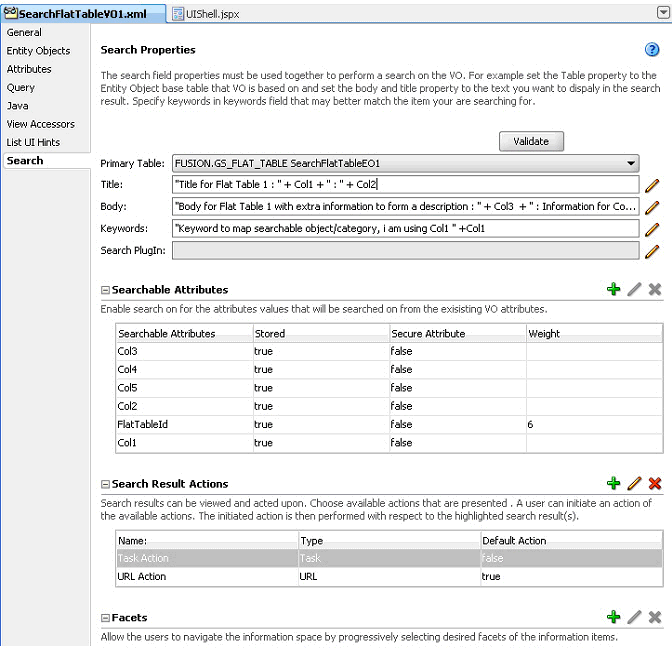Open the View Accessors page
Image resolution: width=672 pixels, height=650 pixels.
point(40,124)
